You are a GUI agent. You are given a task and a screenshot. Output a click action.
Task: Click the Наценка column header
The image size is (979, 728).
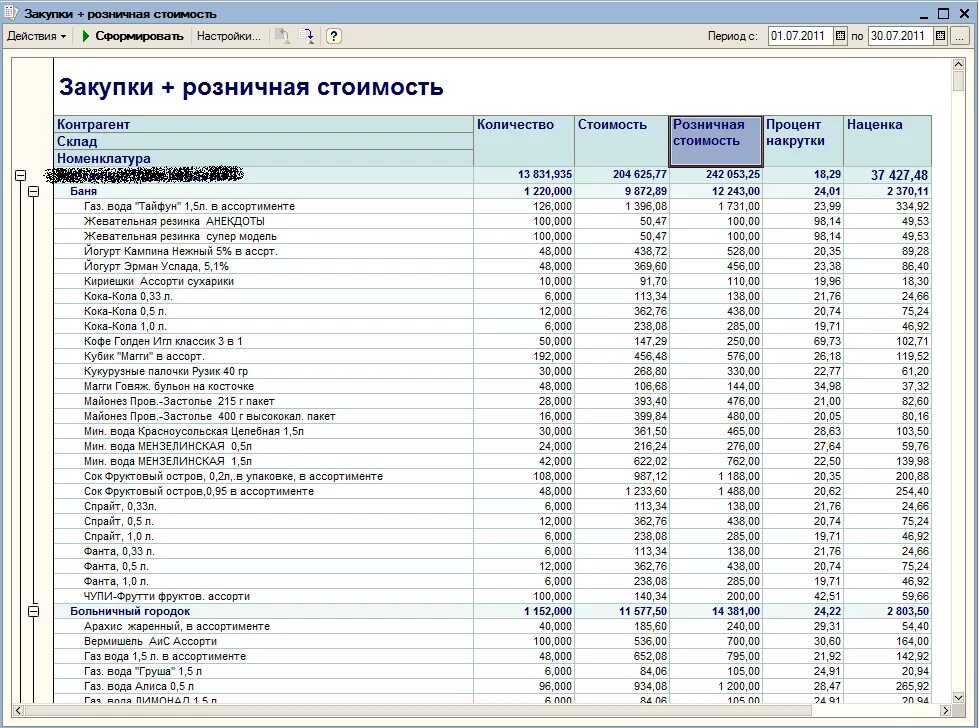pos(887,141)
